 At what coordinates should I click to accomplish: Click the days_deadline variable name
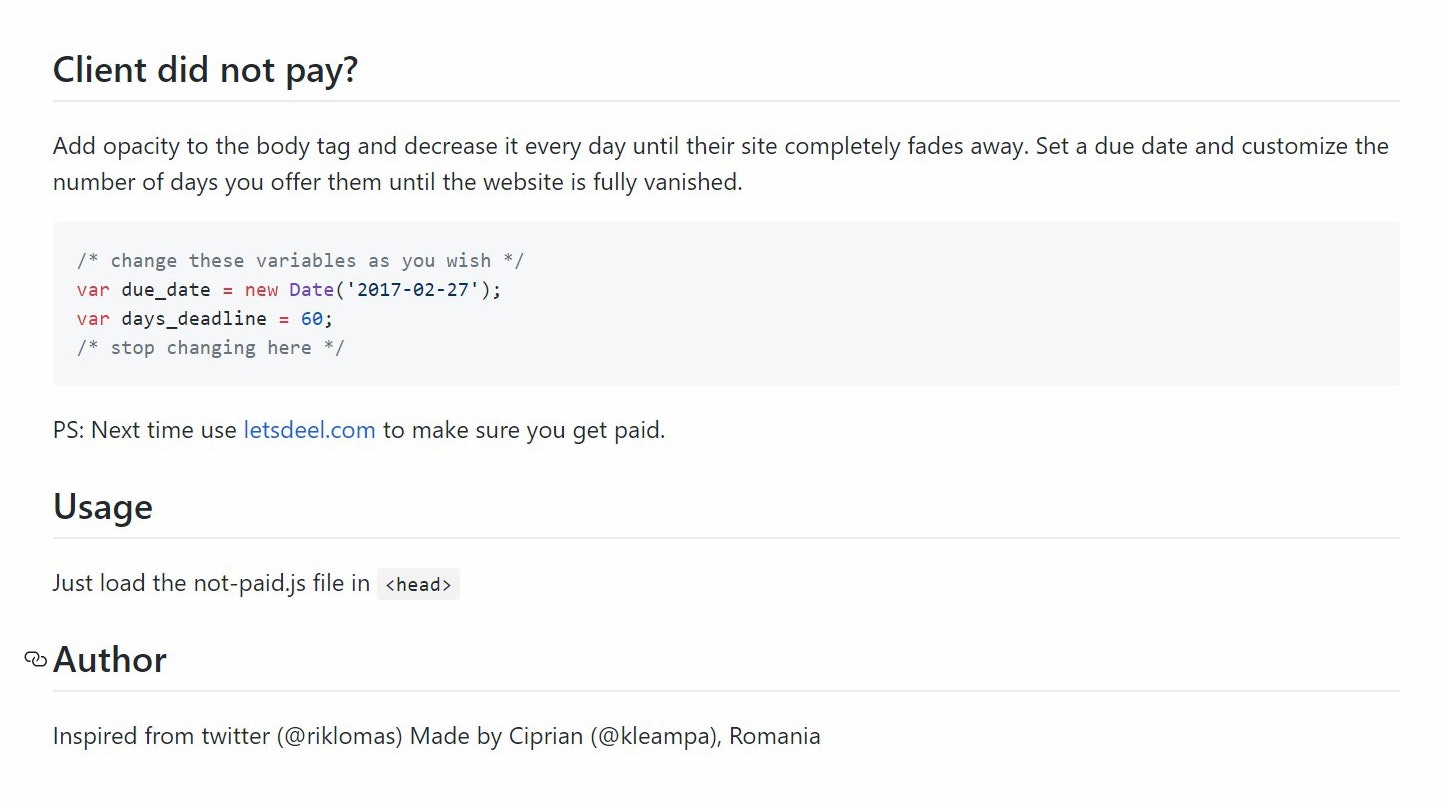(x=194, y=319)
